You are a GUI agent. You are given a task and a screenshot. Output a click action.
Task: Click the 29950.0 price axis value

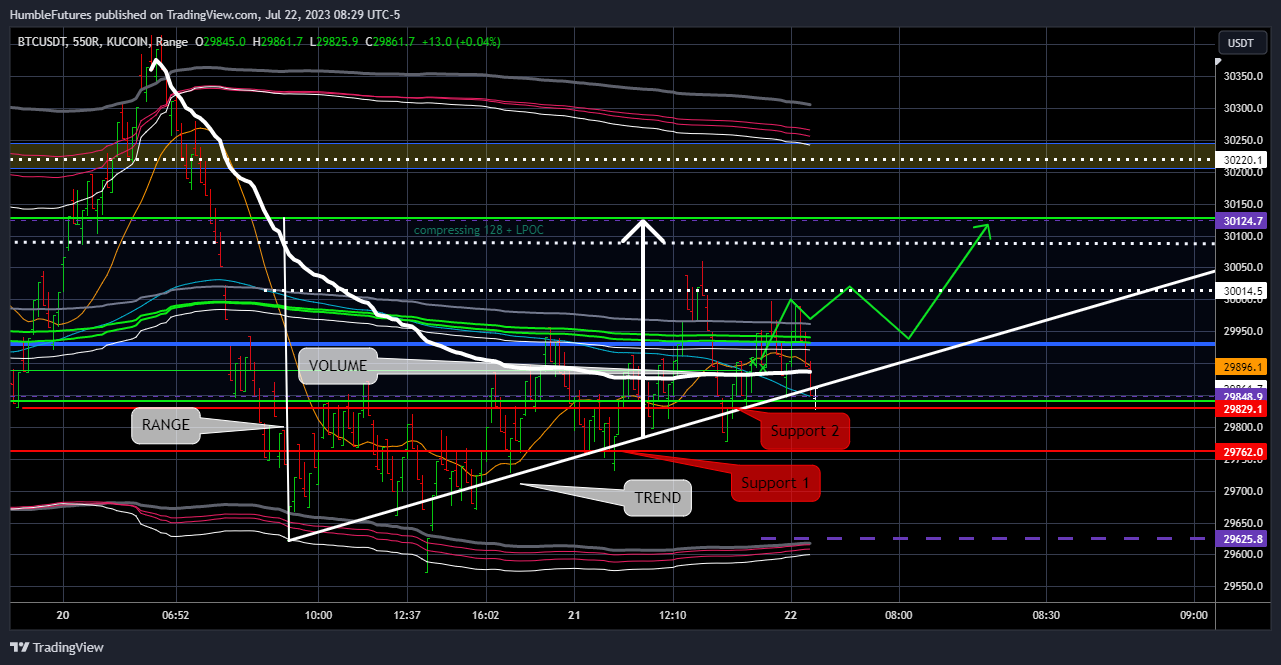pos(1243,331)
